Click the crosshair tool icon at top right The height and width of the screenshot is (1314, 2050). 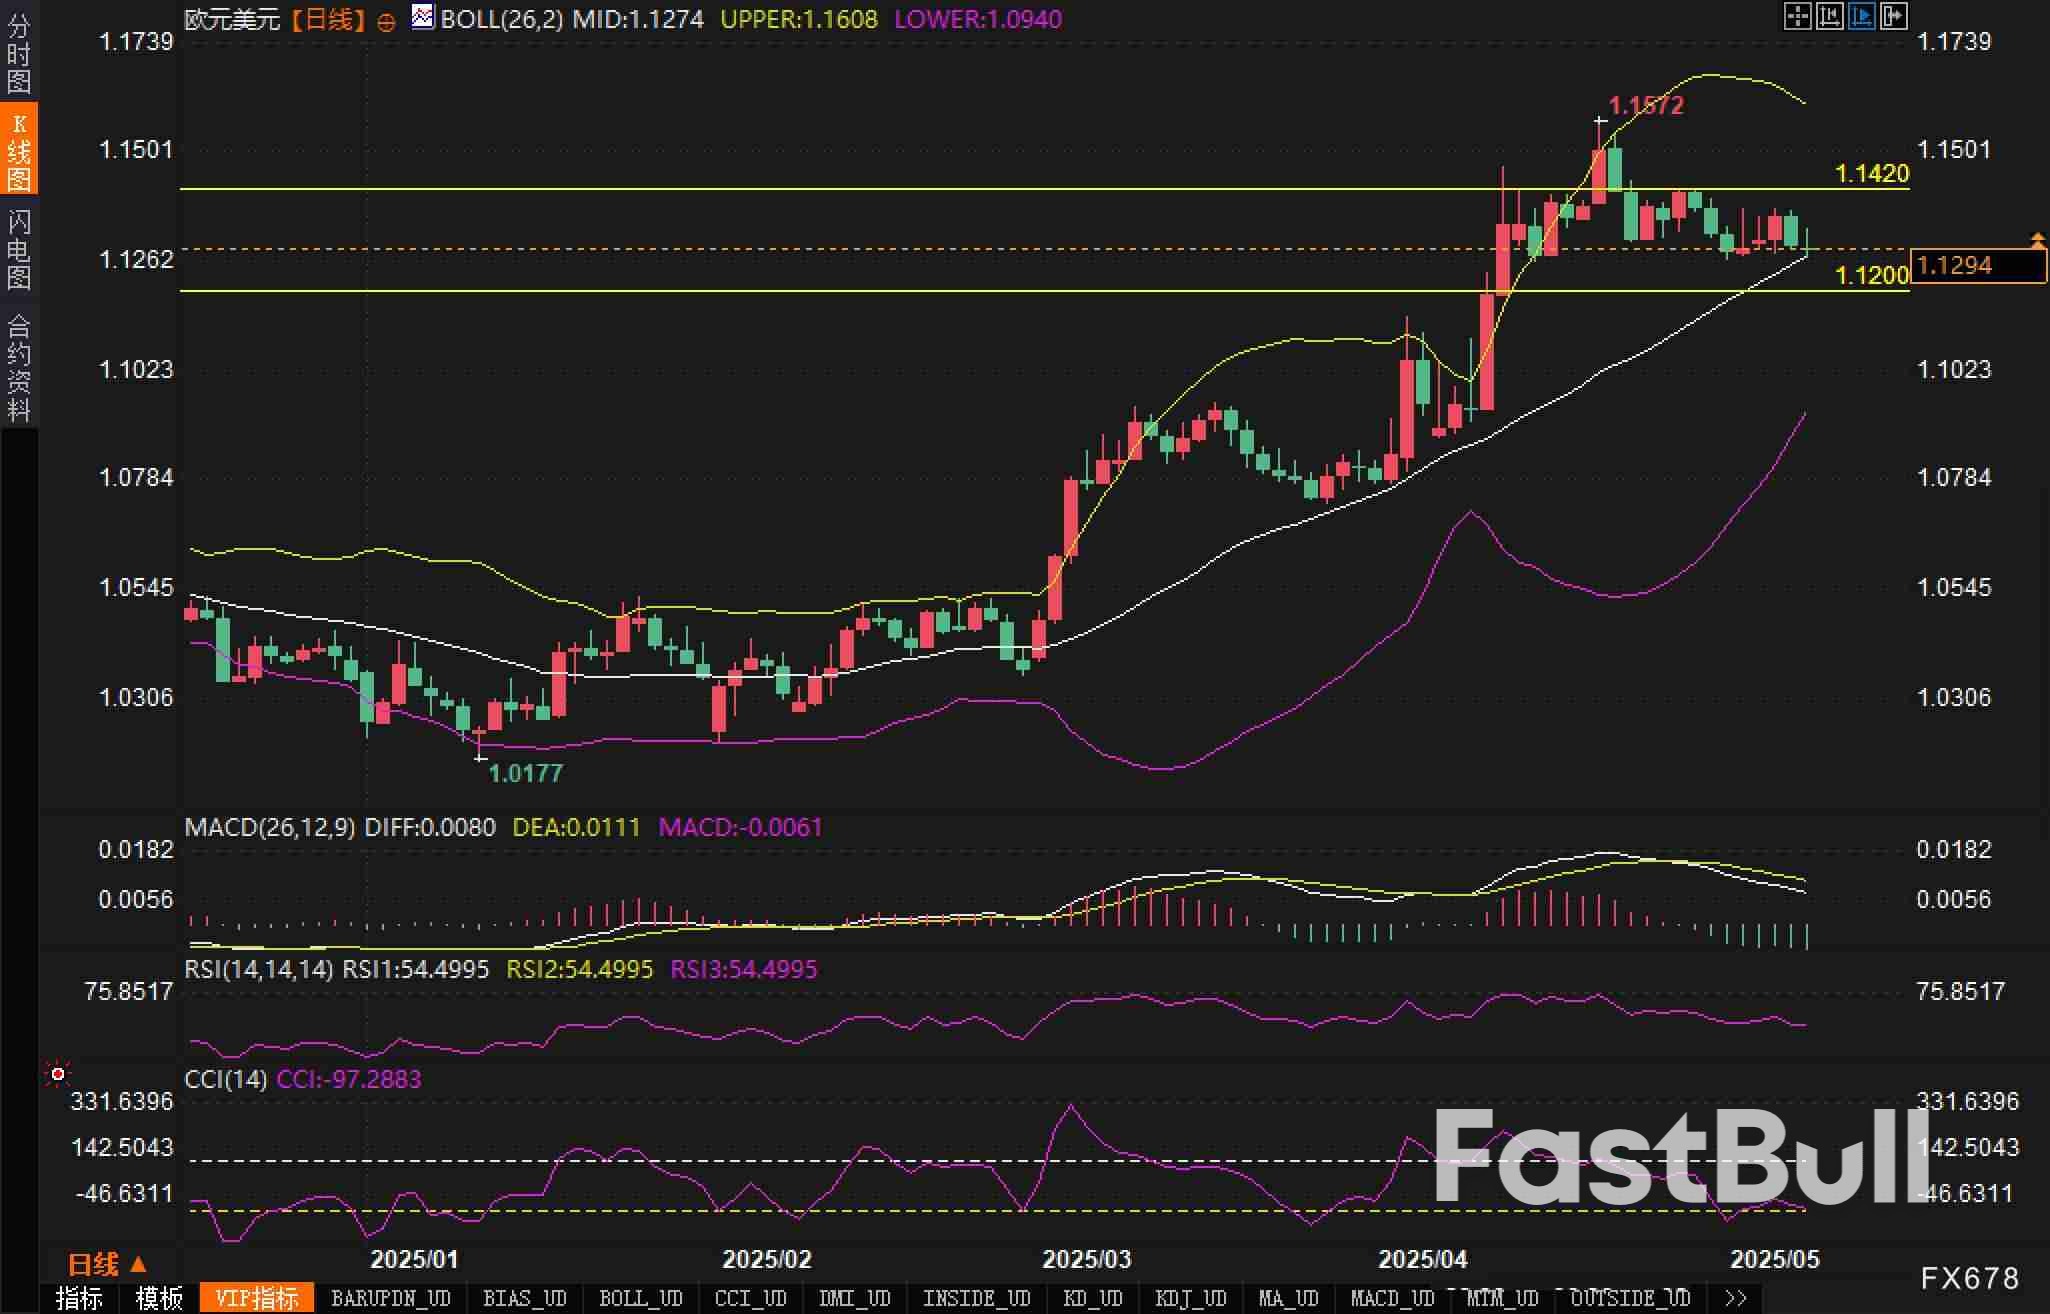(x=1797, y=16)
